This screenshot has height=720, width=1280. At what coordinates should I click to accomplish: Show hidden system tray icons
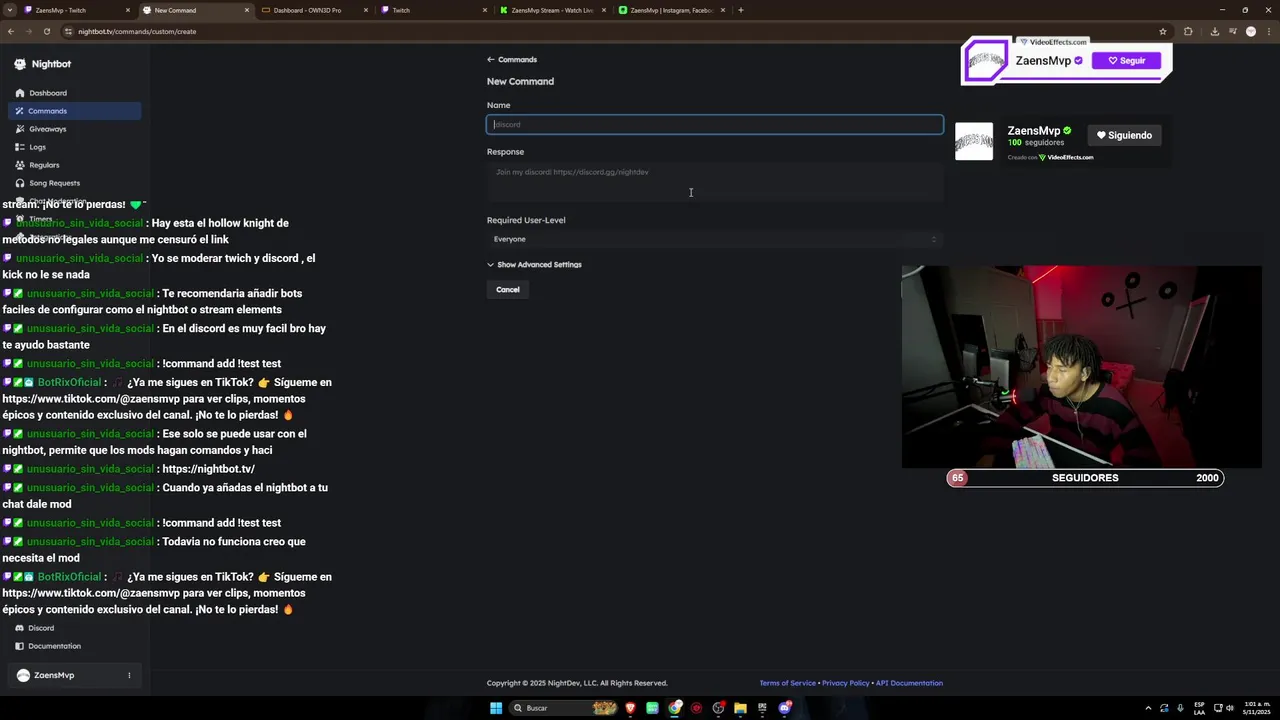pos(1146,708)
